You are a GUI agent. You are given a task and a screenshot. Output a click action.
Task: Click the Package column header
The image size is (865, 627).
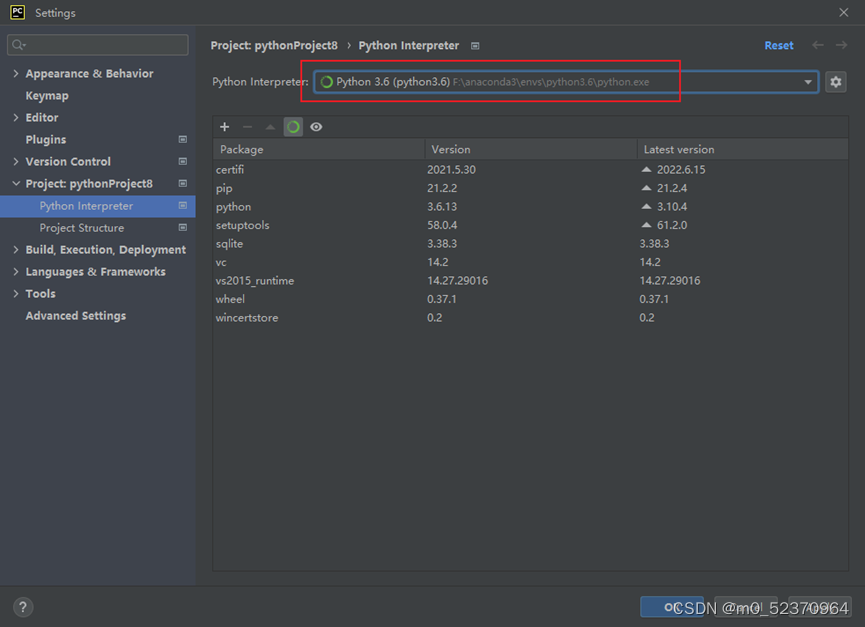319,149
